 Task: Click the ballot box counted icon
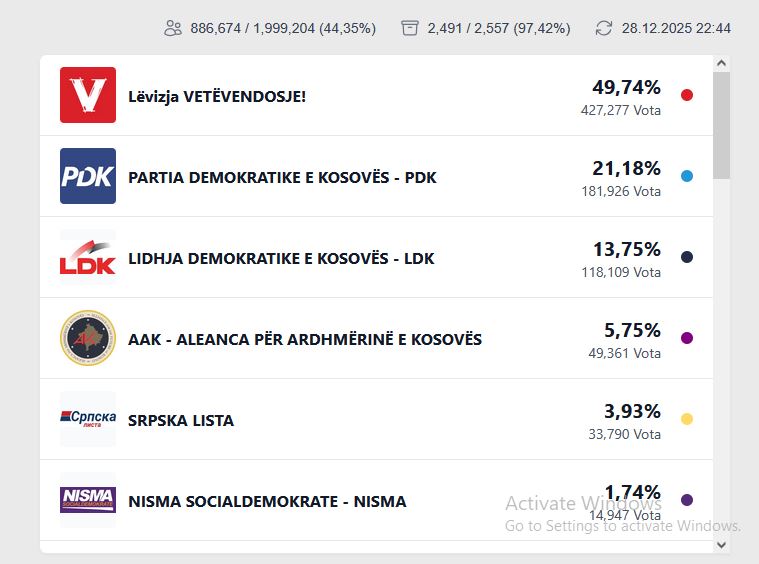409,28
